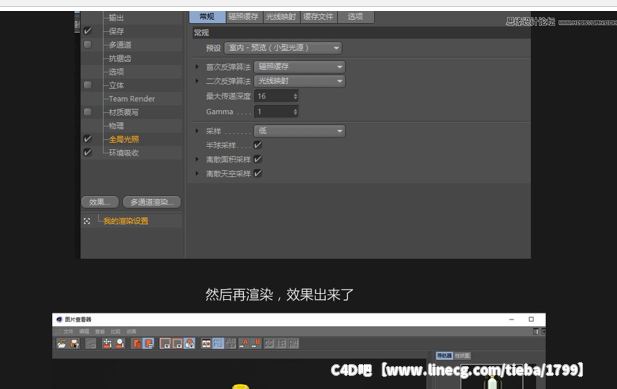Expand the 采样 disclosure triangle
The image size is (617, 389).
click(197, 131)
